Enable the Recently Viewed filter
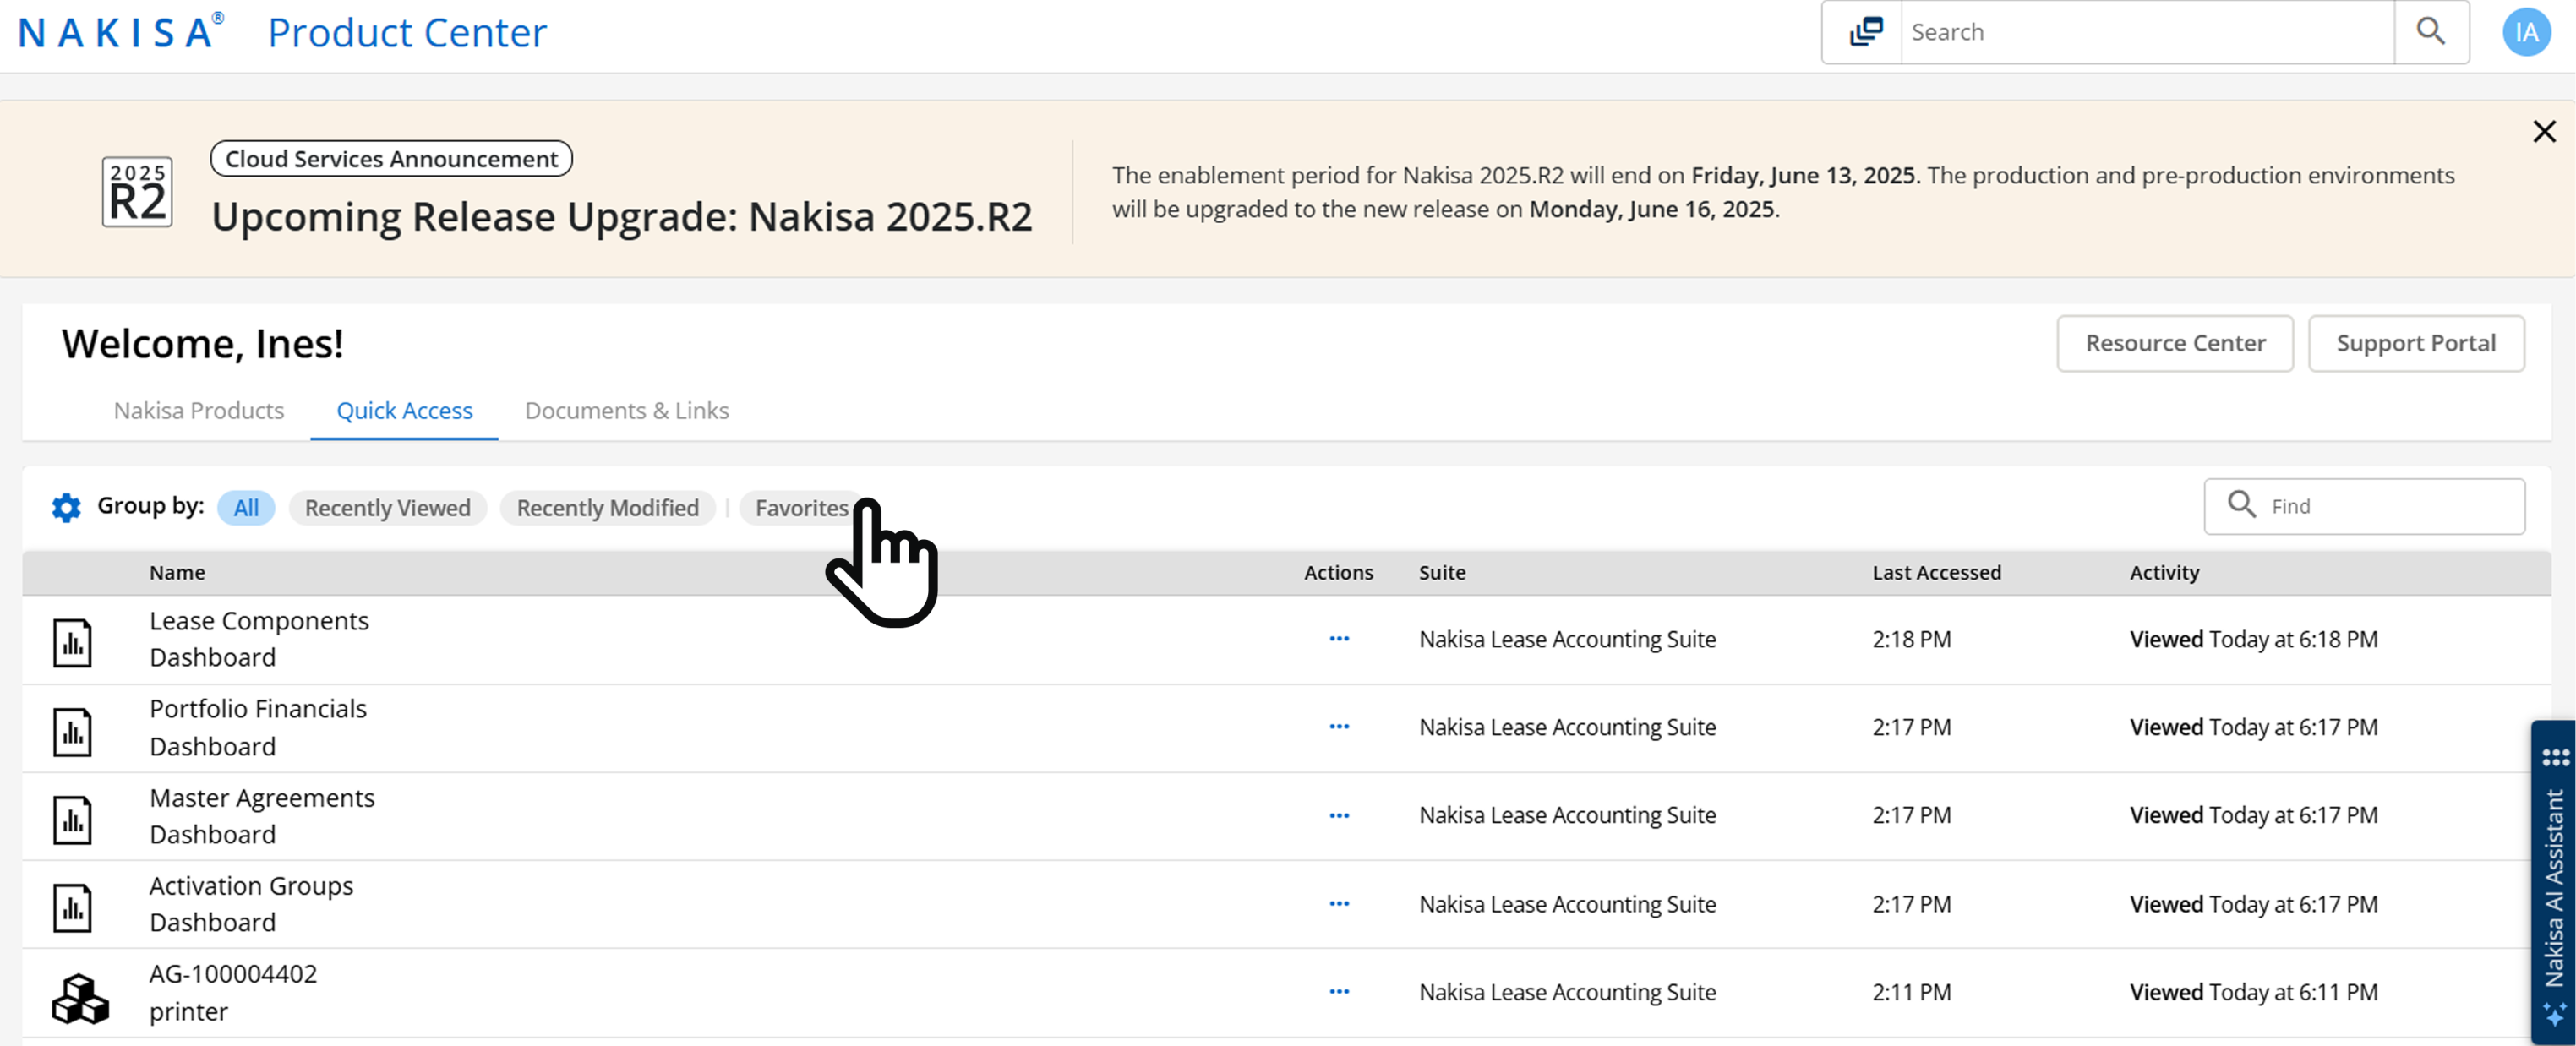 click(388, 508)
